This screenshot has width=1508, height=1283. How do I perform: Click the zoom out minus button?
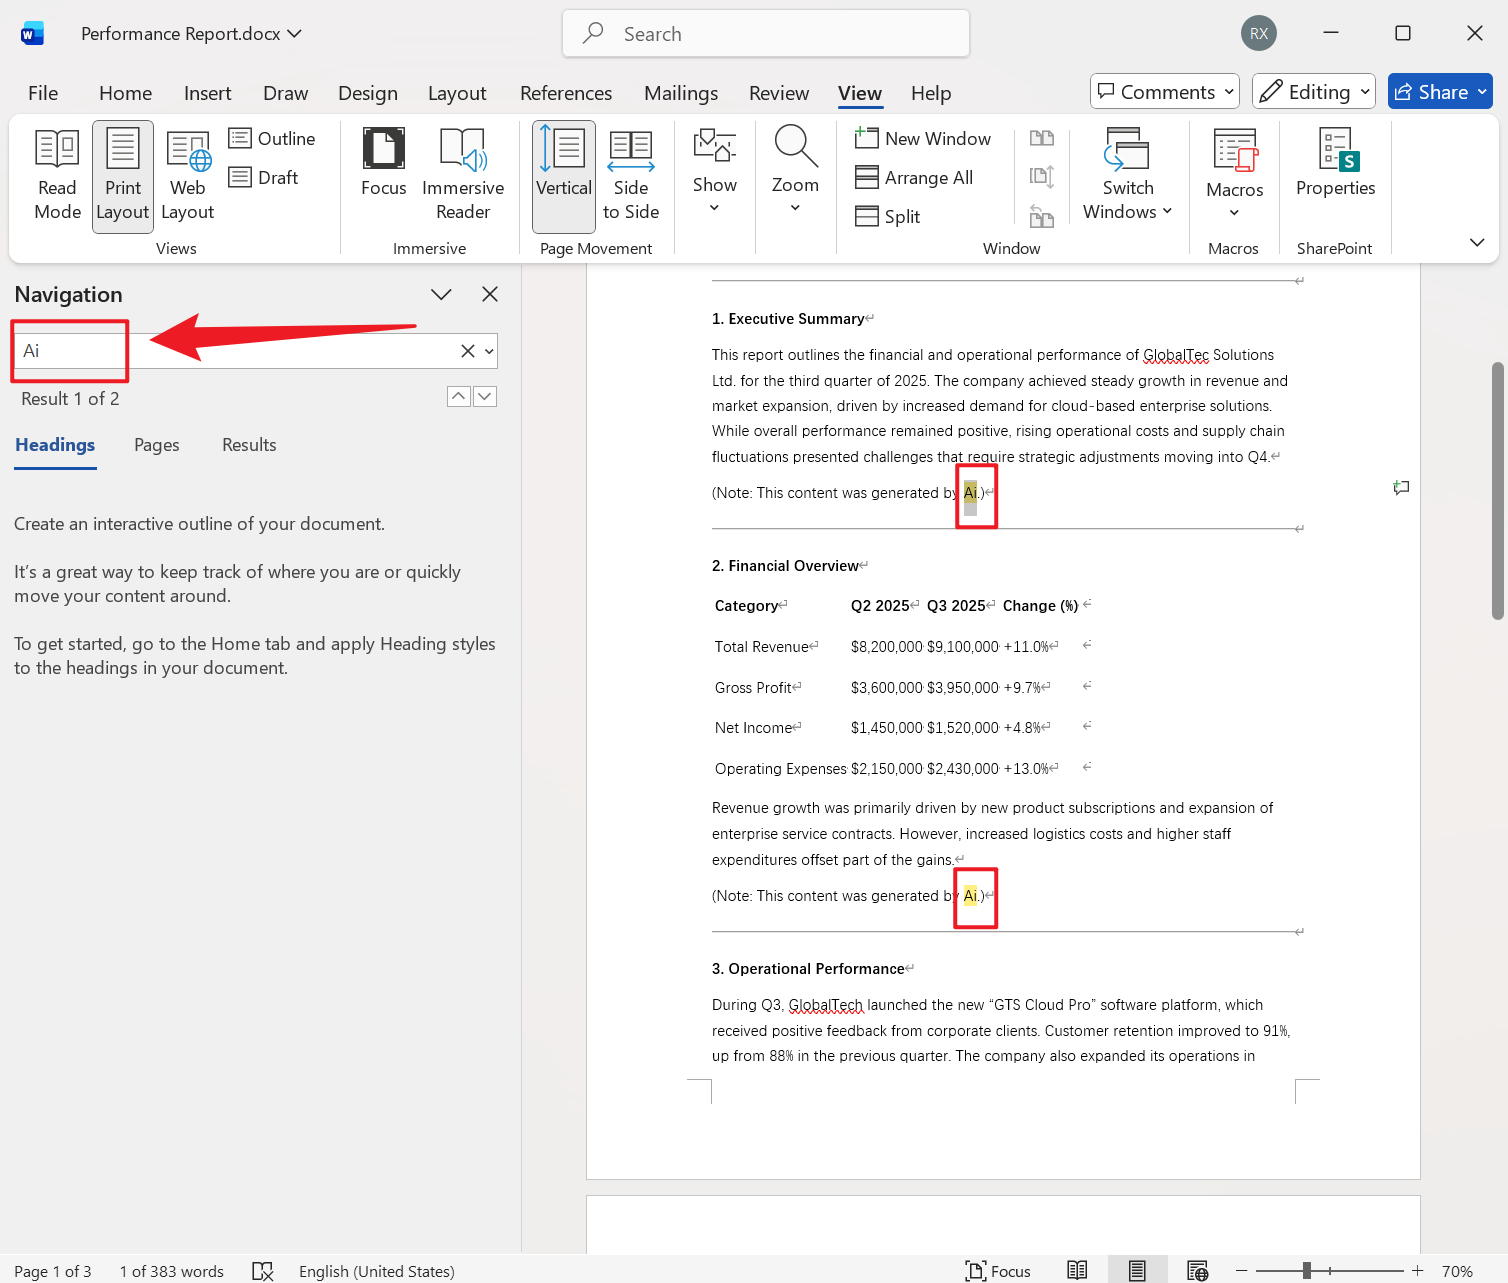pos(1242,1271)
